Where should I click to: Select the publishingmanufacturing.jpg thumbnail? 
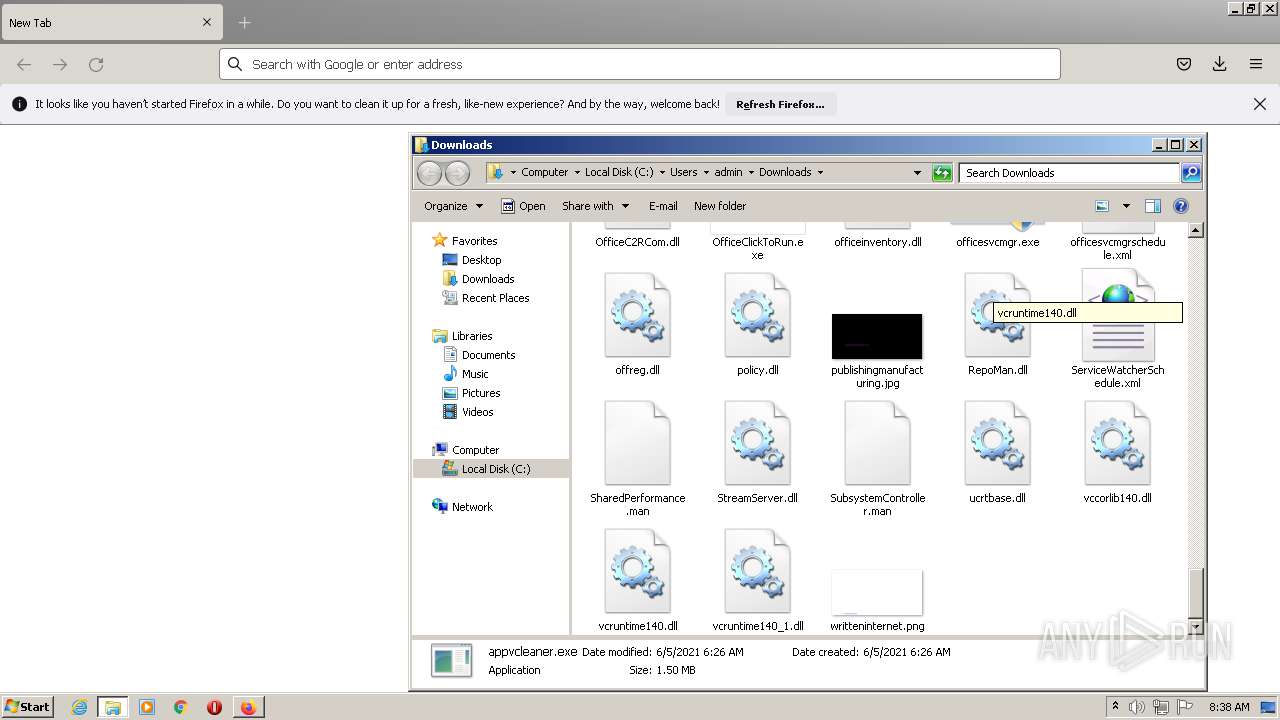[877, 336]
